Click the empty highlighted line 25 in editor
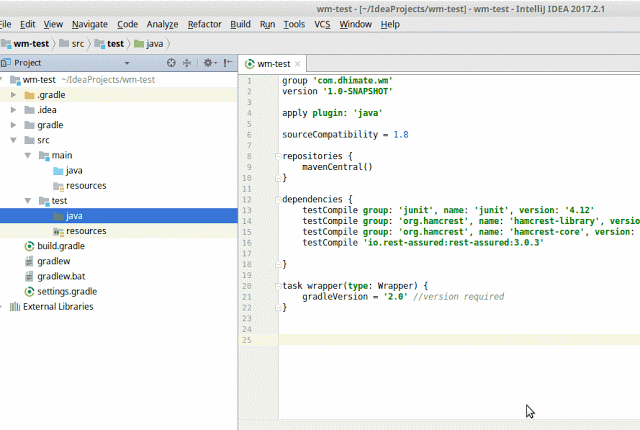The height and width of the screenshot is (430, 640). tap(459, 340)
